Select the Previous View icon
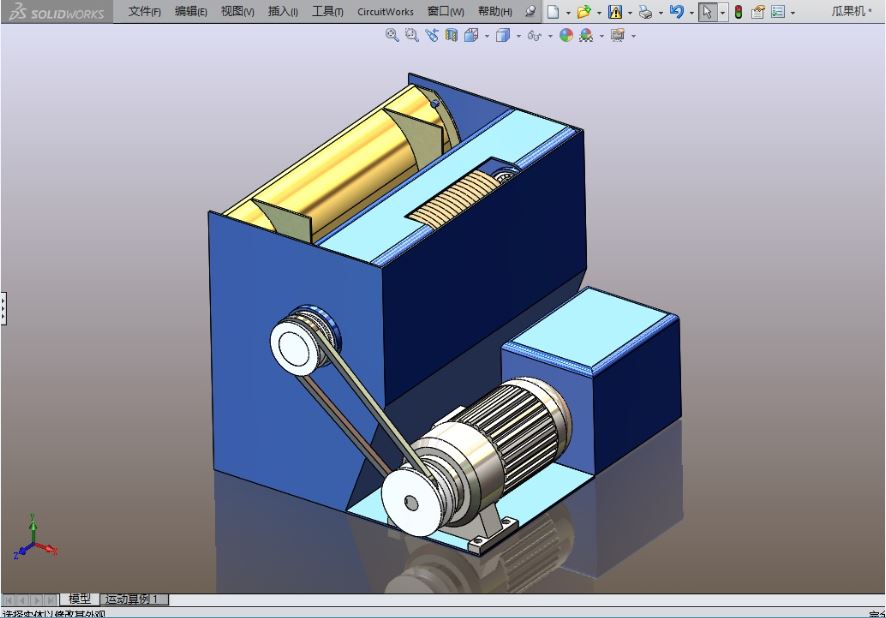The width and height of the screenshot is (886, 618). (432, 35)
